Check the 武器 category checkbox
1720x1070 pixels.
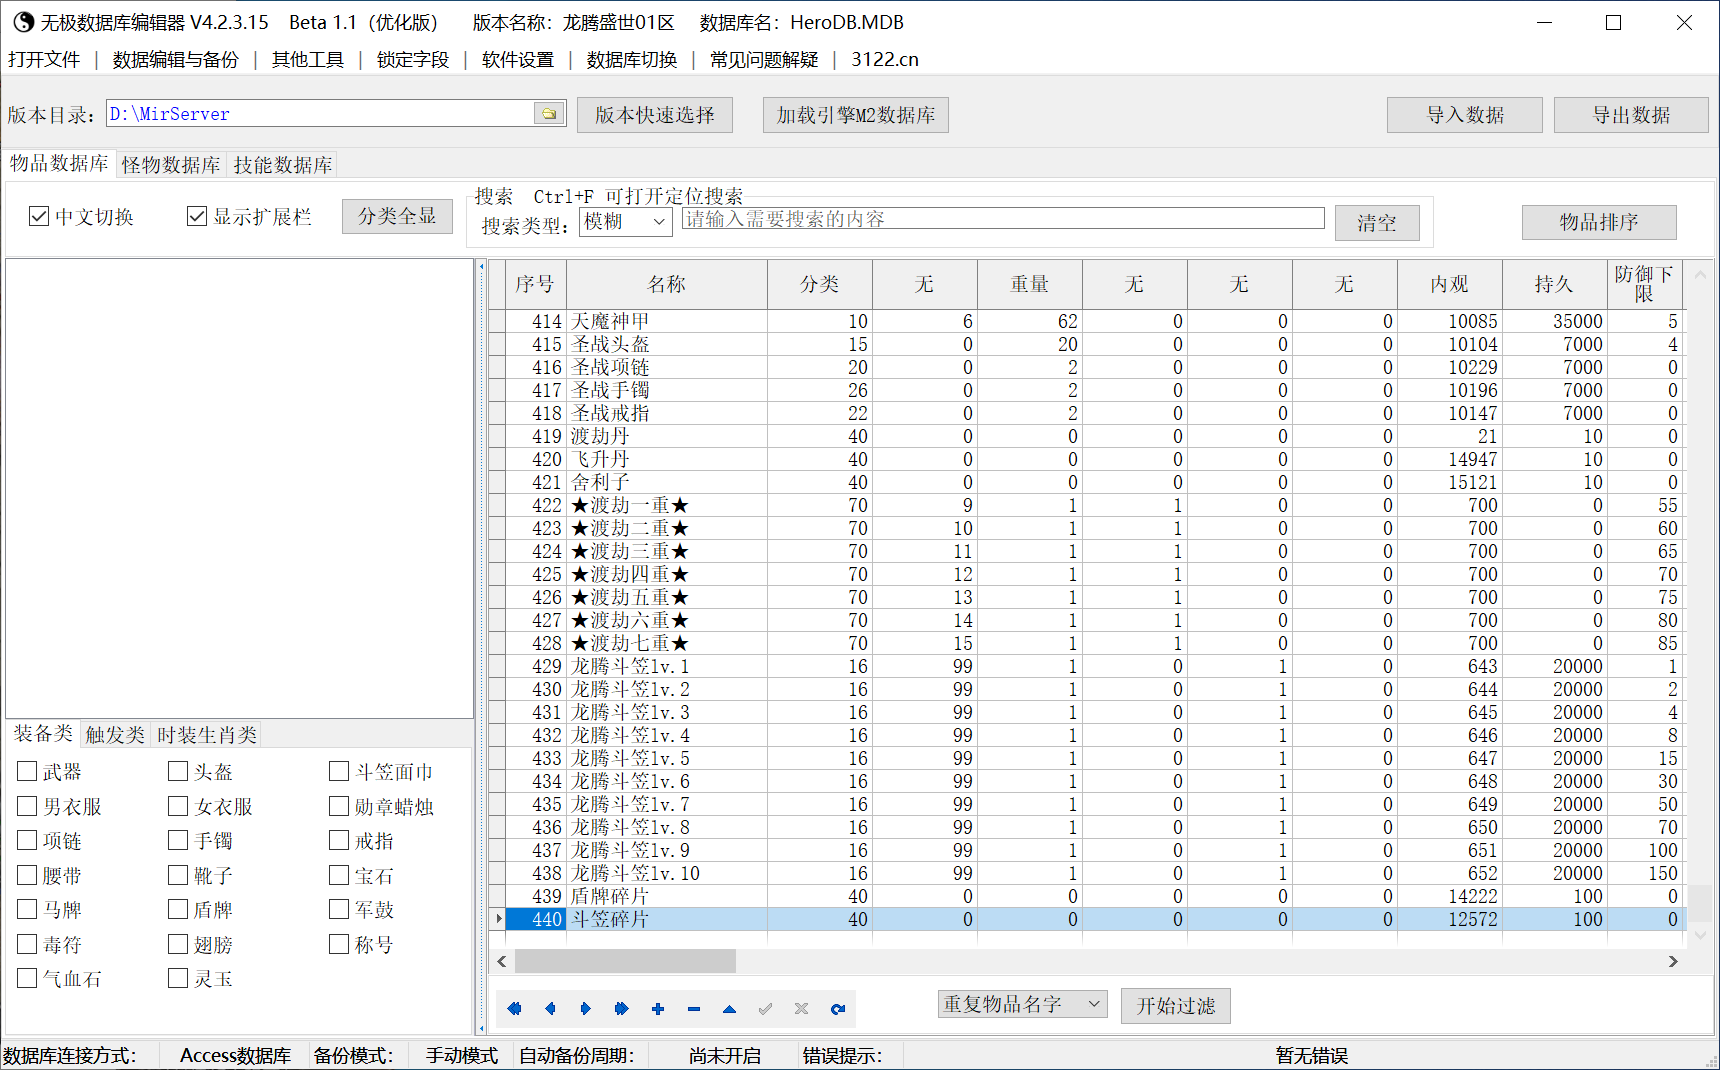27,771
